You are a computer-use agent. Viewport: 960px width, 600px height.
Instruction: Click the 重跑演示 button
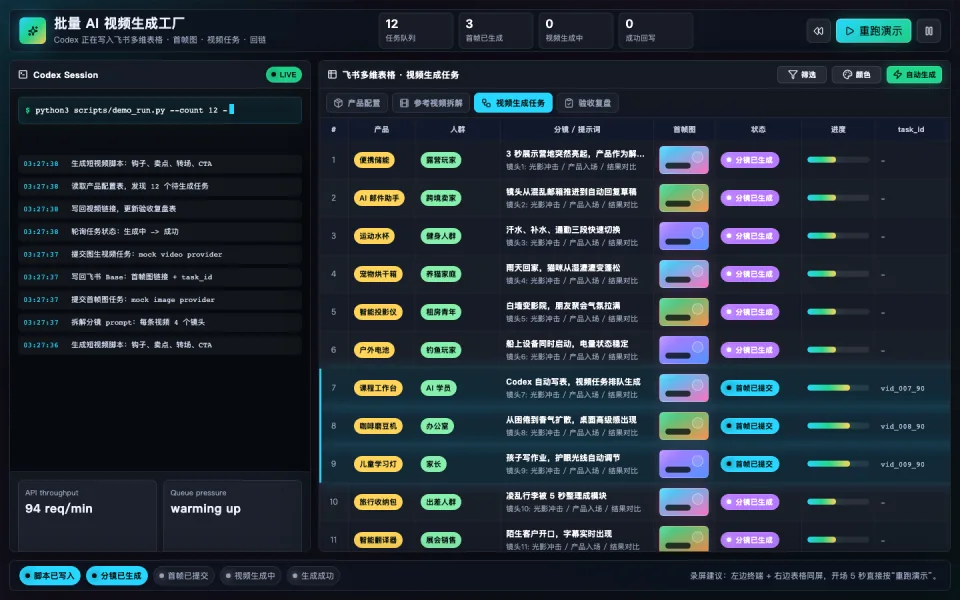click(873, 31)
